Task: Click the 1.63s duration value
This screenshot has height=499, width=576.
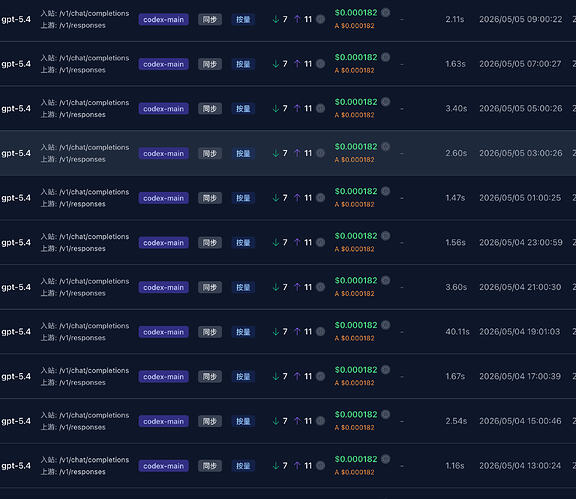Action: point(456,64)
